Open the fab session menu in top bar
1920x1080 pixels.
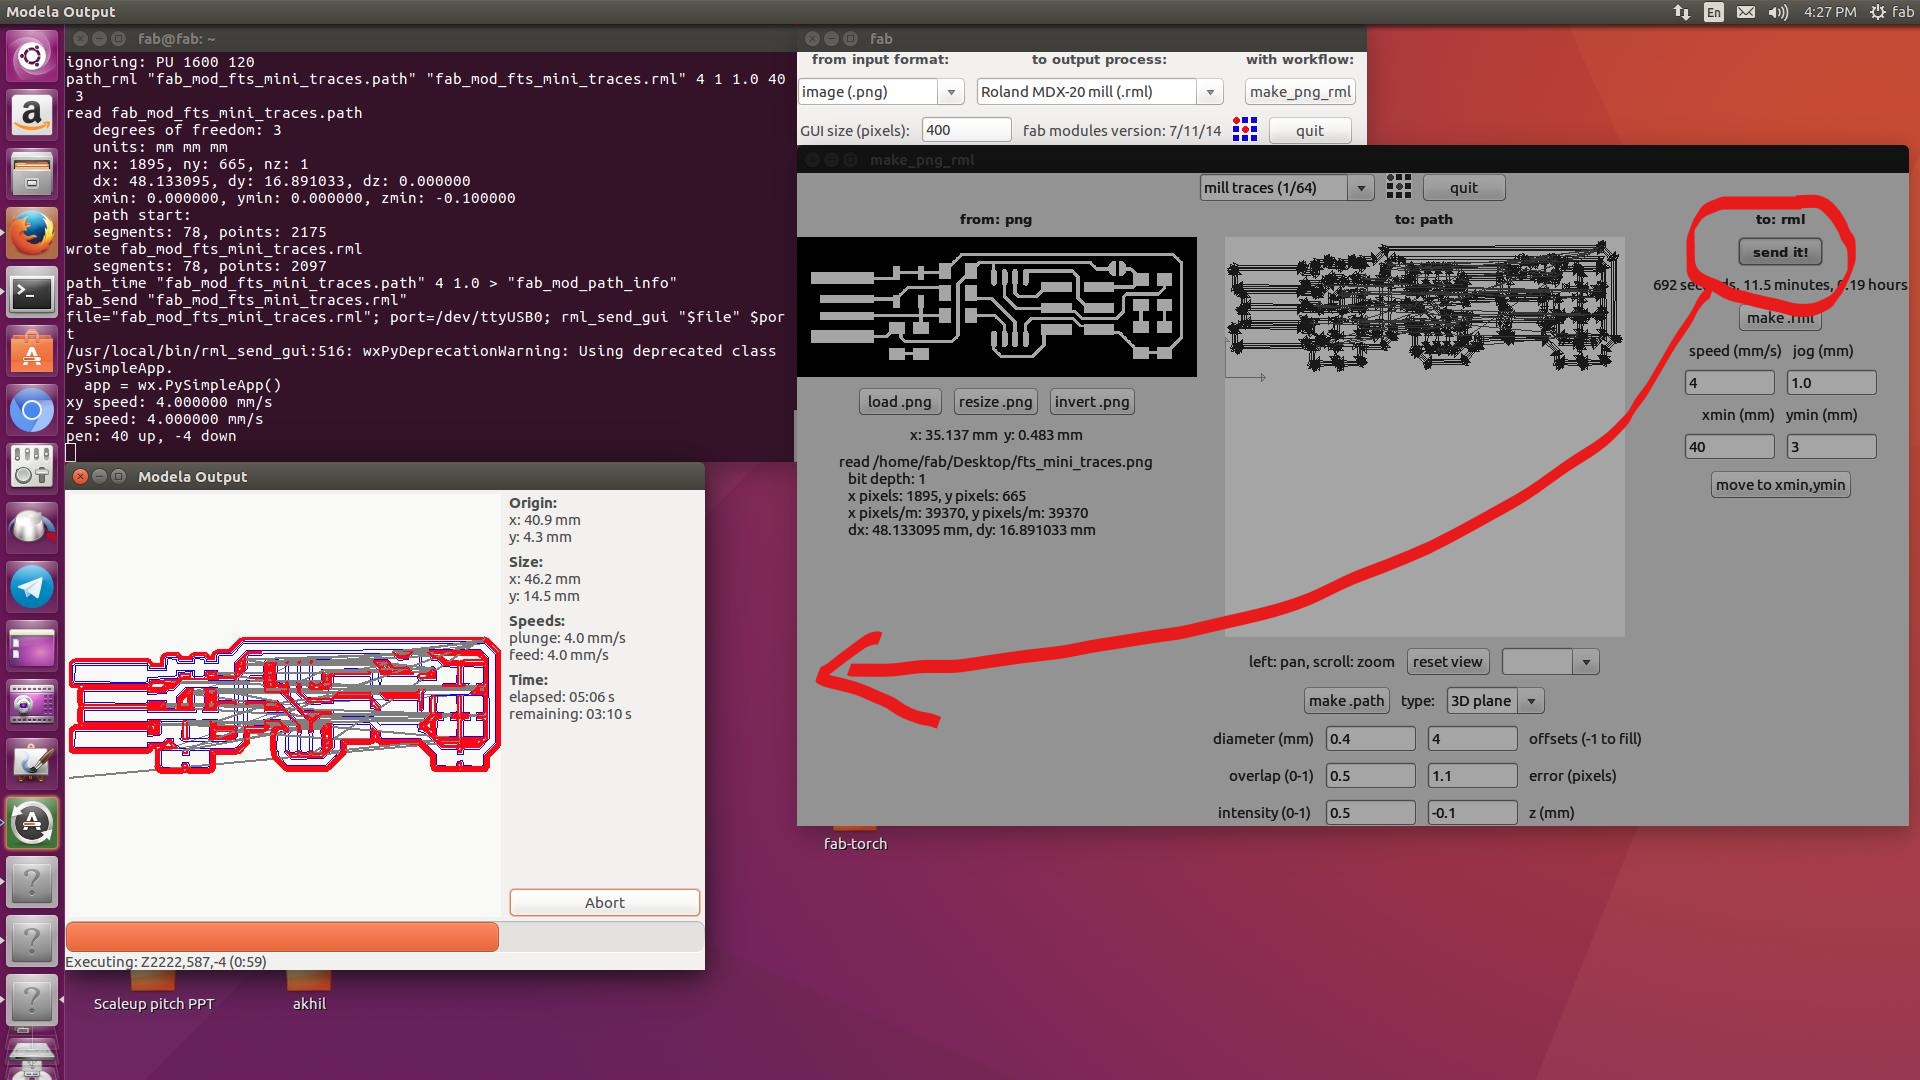pos(1891,12)
